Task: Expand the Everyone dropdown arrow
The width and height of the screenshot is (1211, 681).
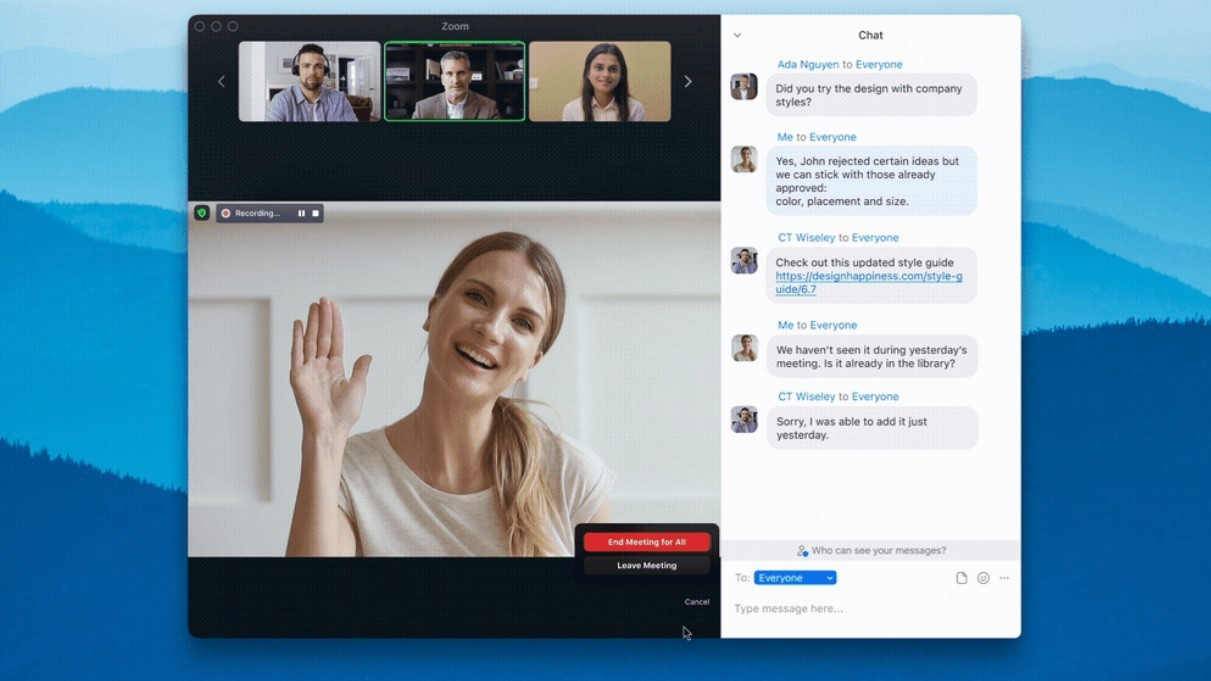Action: [x=829, y=577]
